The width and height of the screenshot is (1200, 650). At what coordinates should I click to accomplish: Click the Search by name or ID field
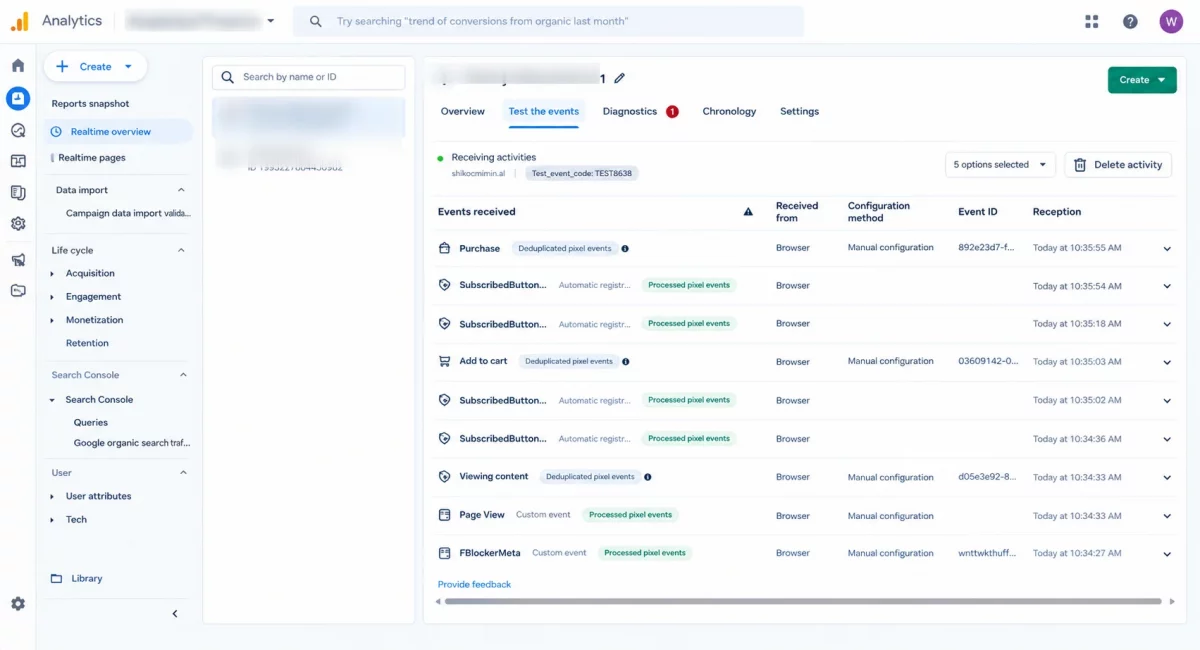pos(309,77)
